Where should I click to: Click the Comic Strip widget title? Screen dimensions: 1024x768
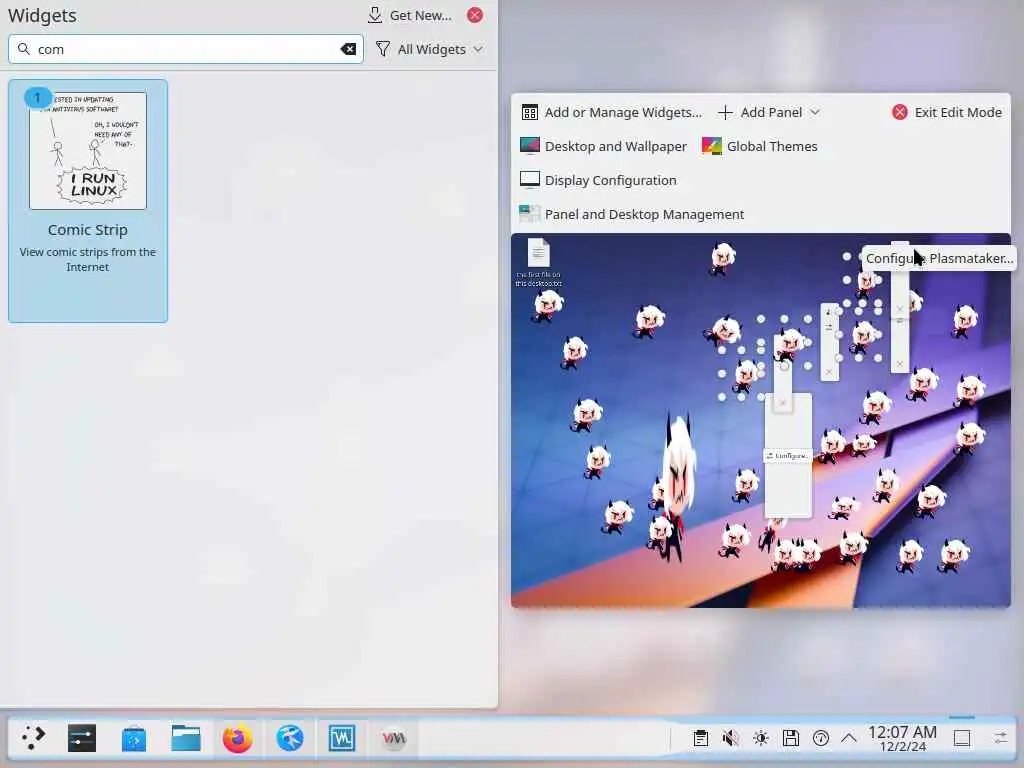tap(88, 230)
